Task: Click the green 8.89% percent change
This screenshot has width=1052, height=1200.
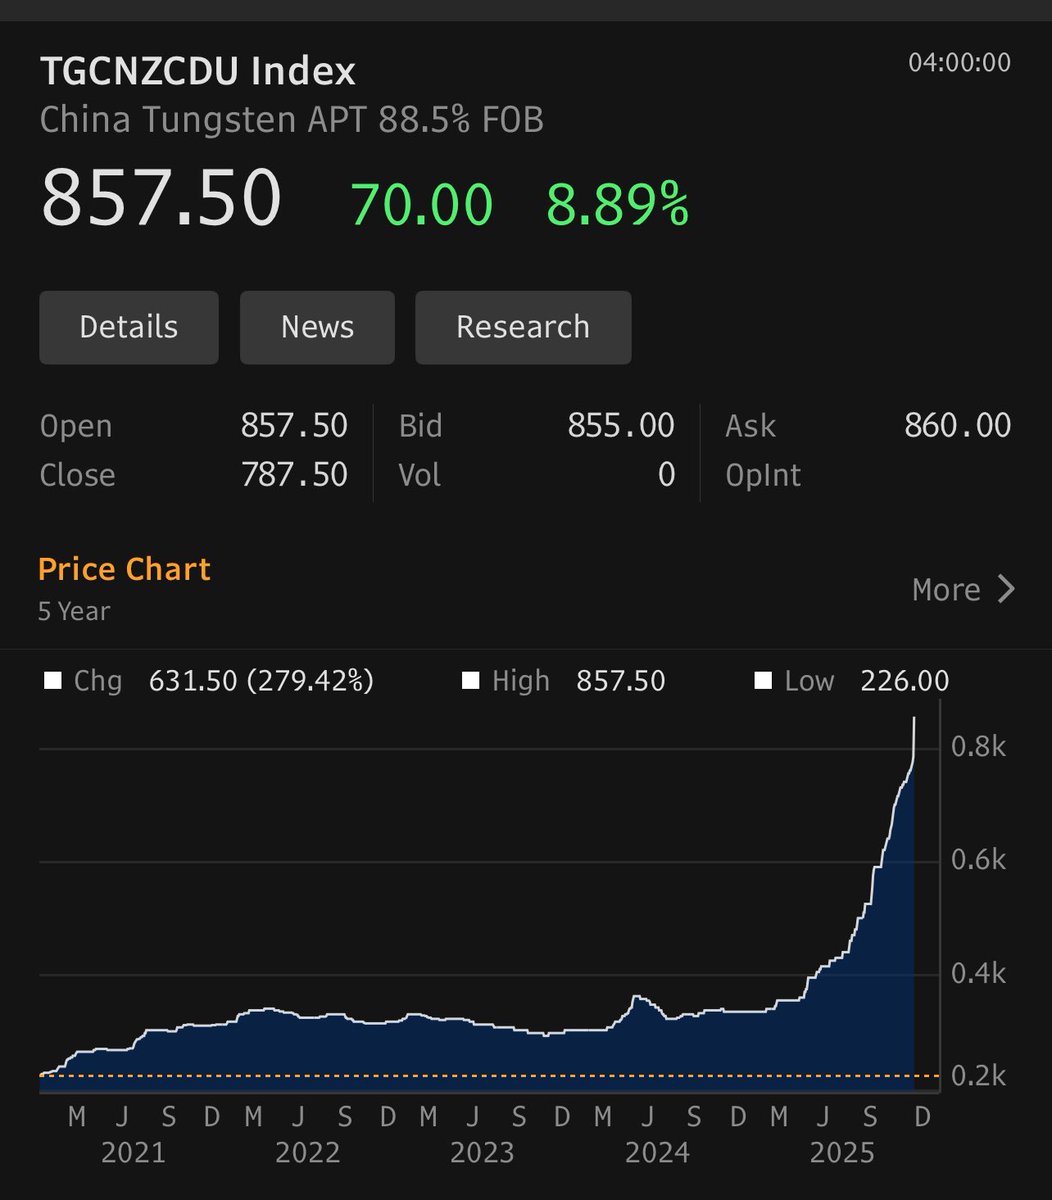Action: tap(617, 205)
